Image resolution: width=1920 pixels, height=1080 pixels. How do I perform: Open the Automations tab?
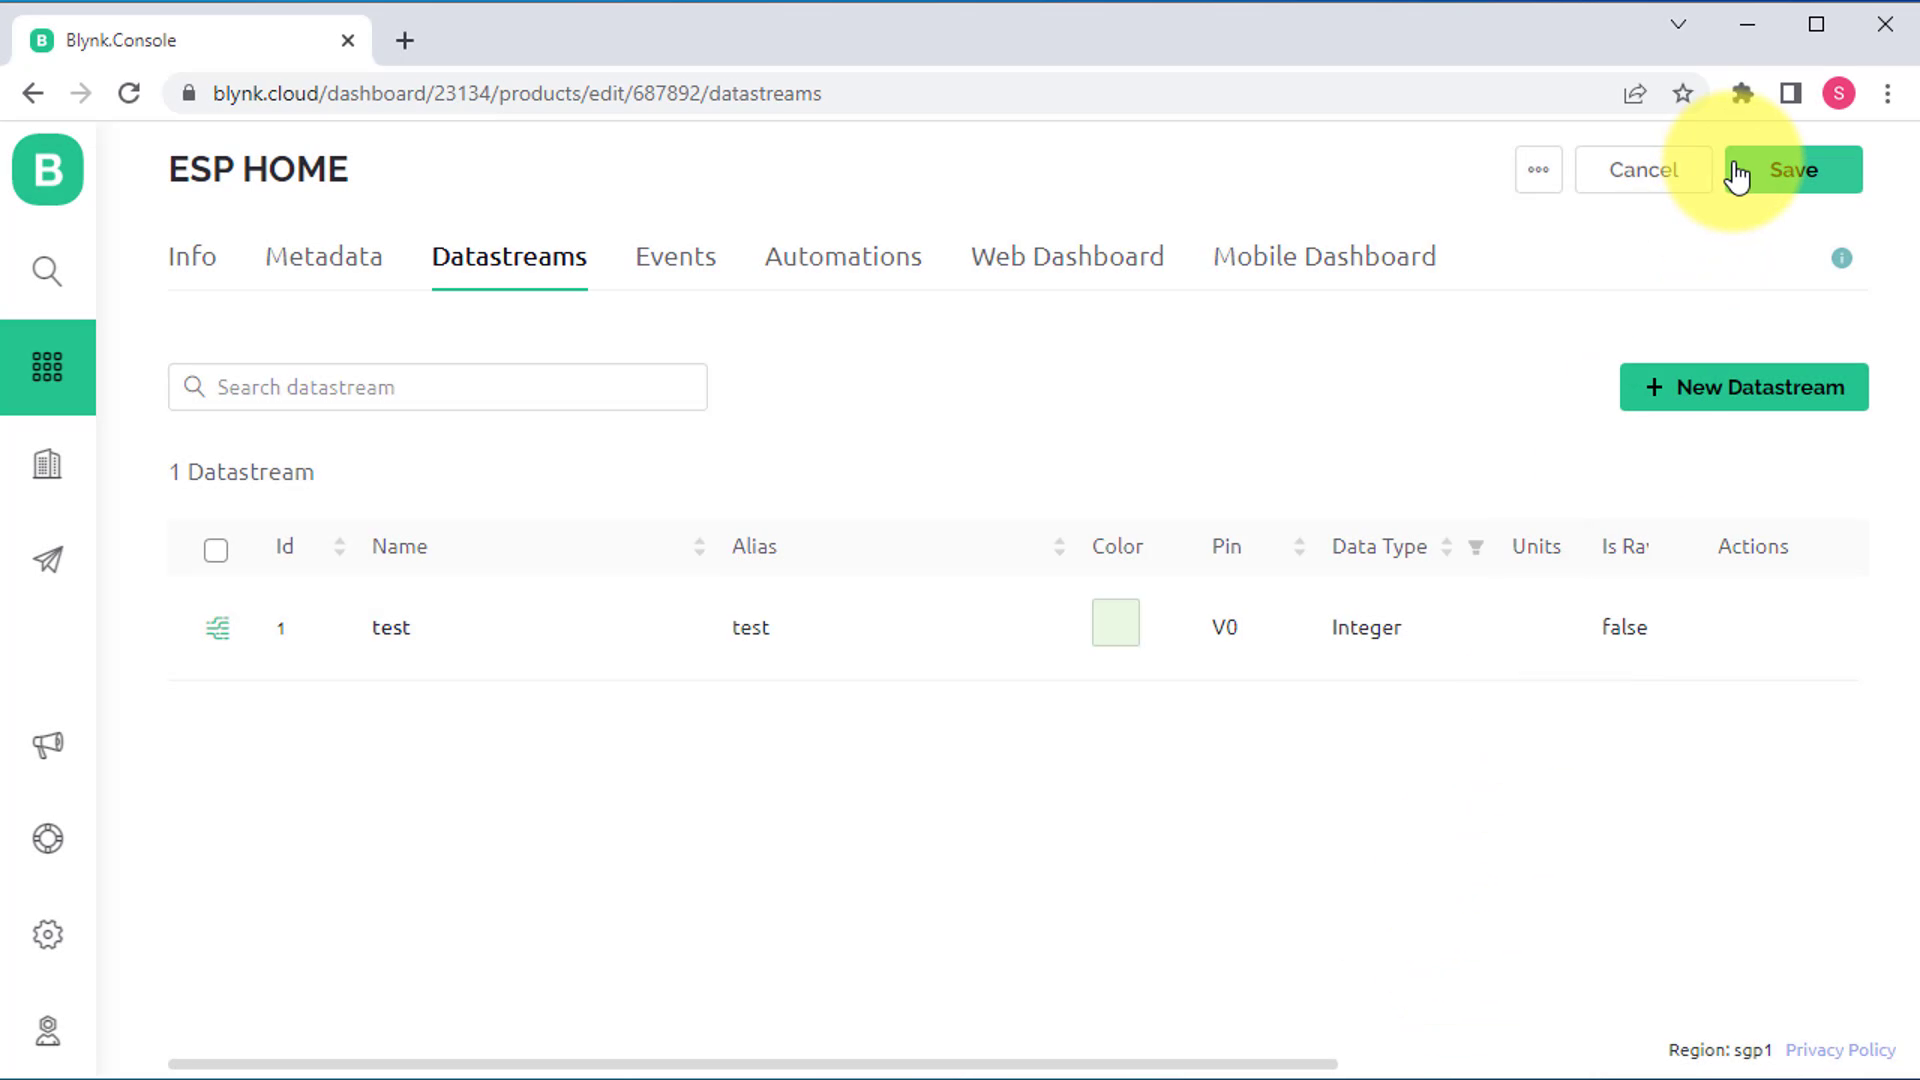click(x=843, y=257)
